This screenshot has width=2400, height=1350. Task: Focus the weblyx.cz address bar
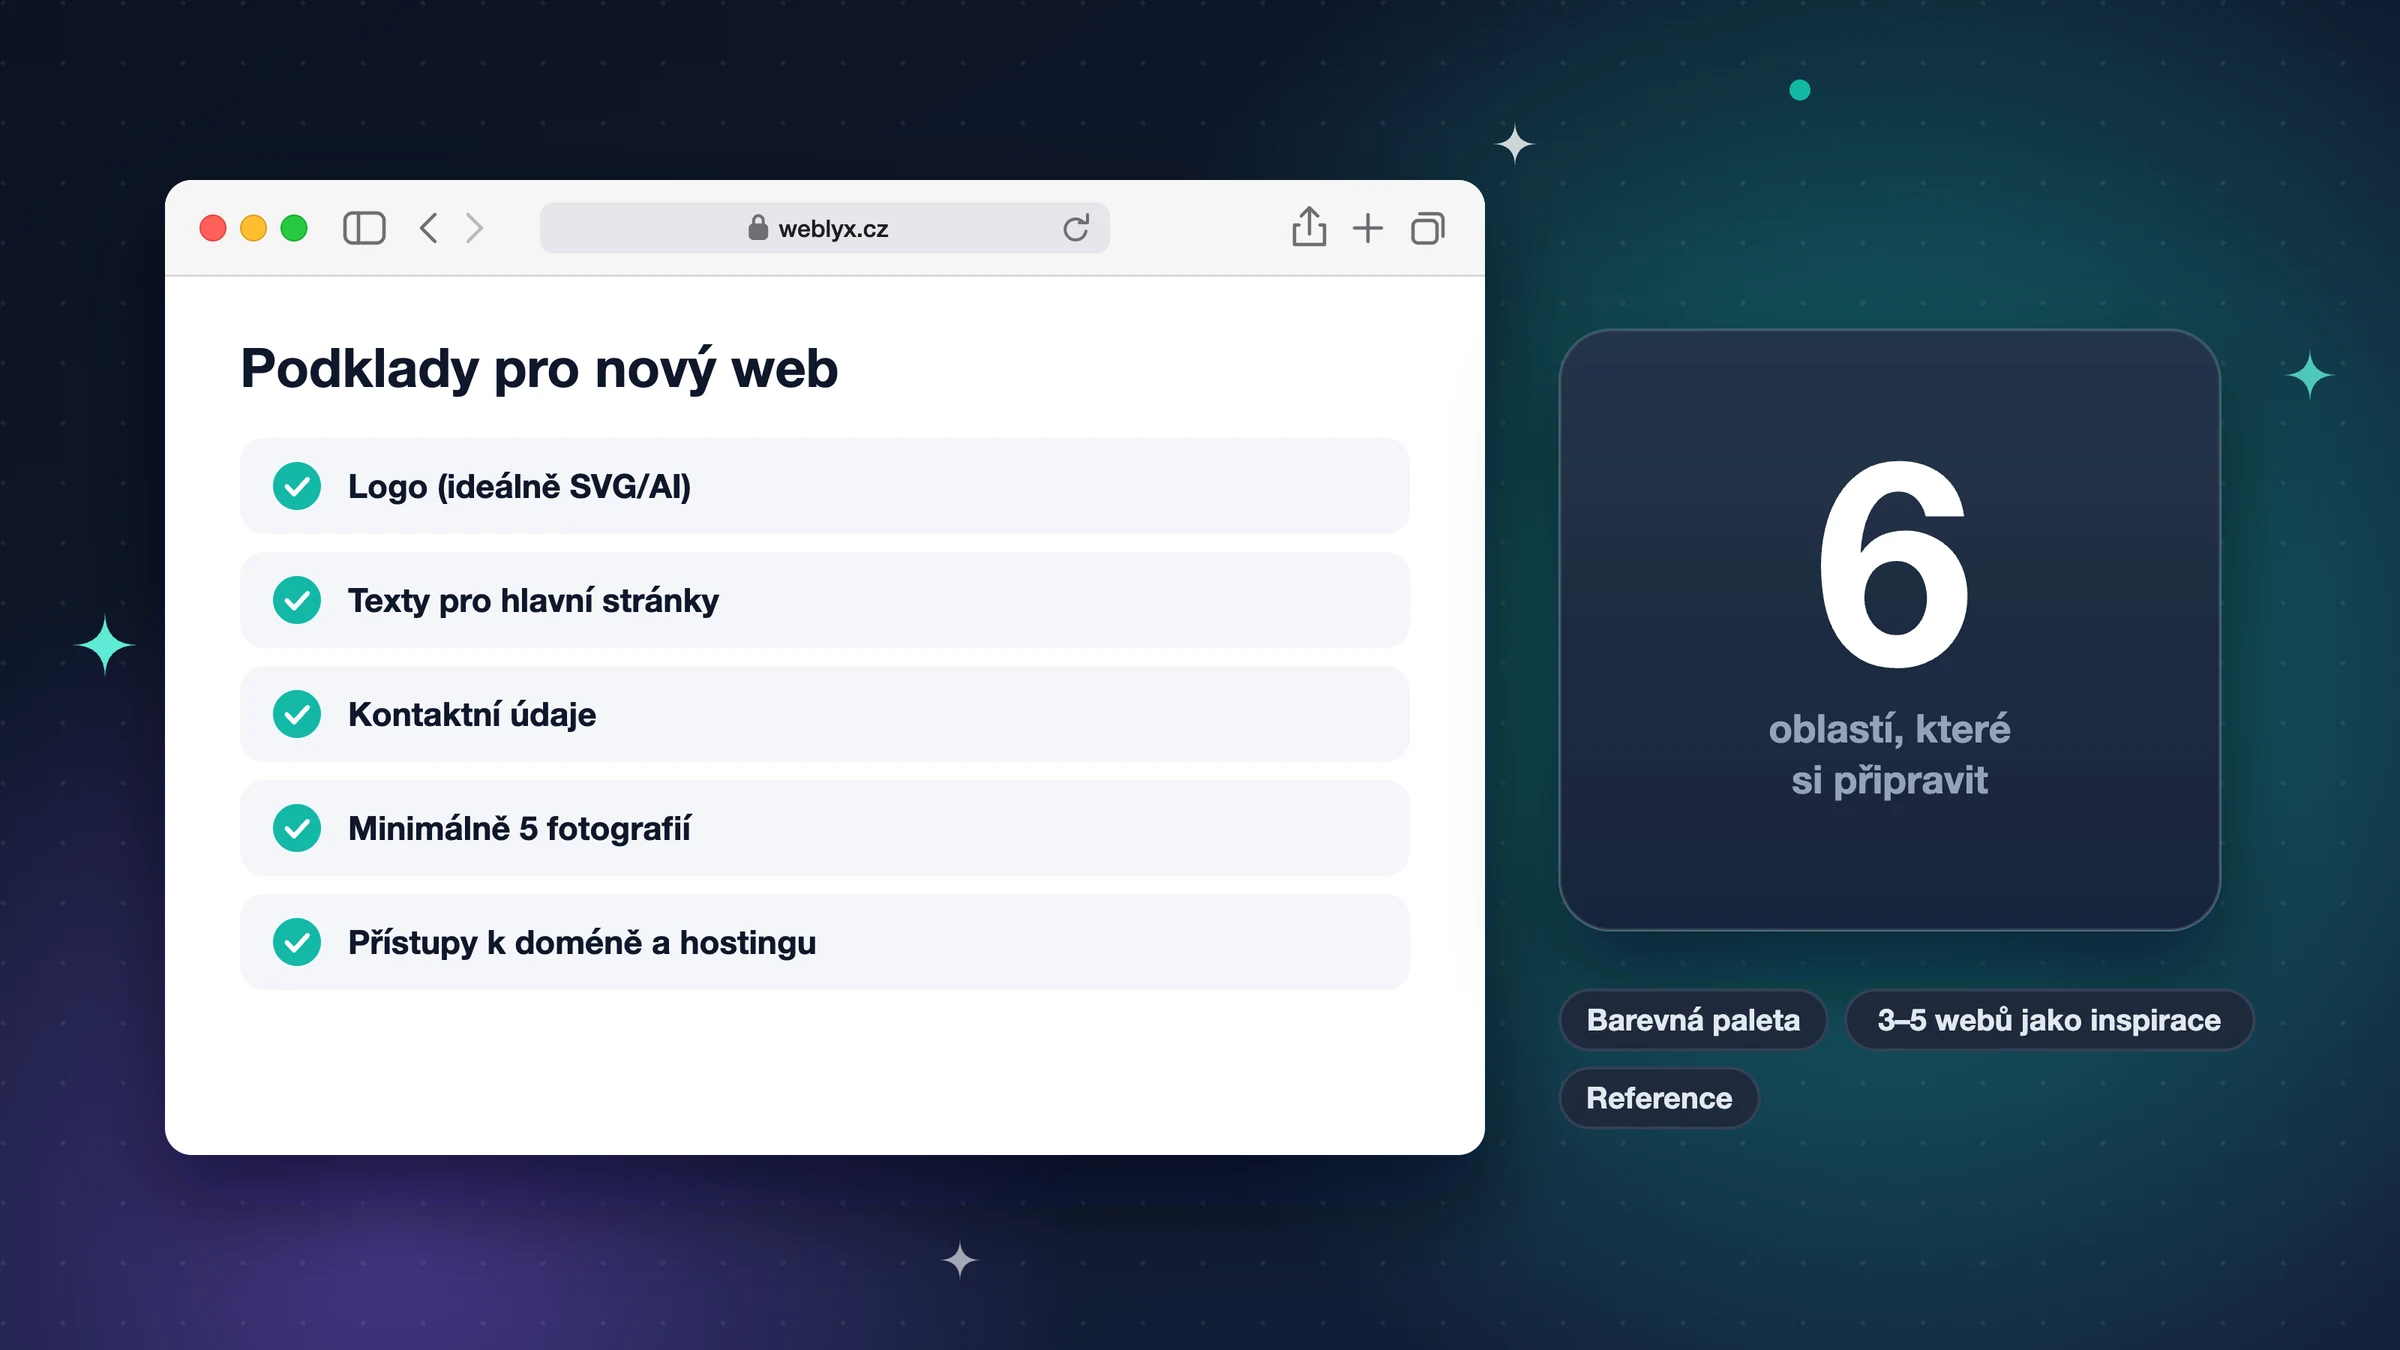tap(825, 228)
